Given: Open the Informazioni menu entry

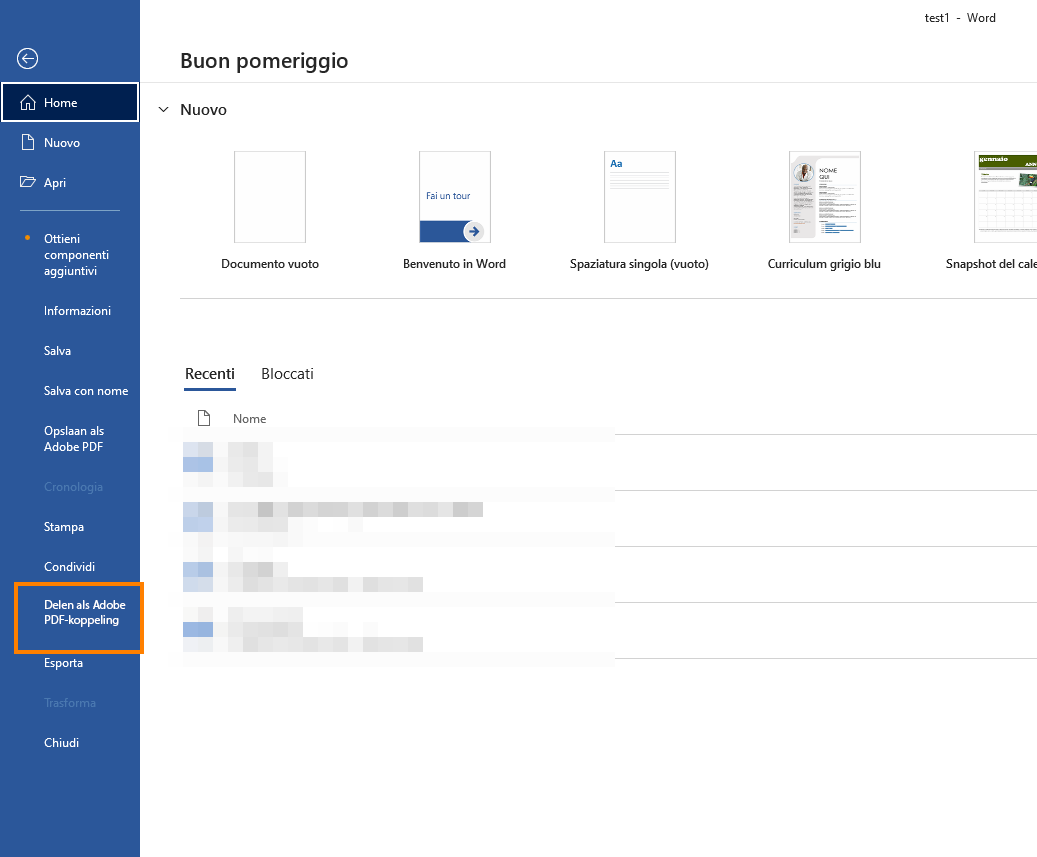Looking at the screenshot, I should [77, 310].
